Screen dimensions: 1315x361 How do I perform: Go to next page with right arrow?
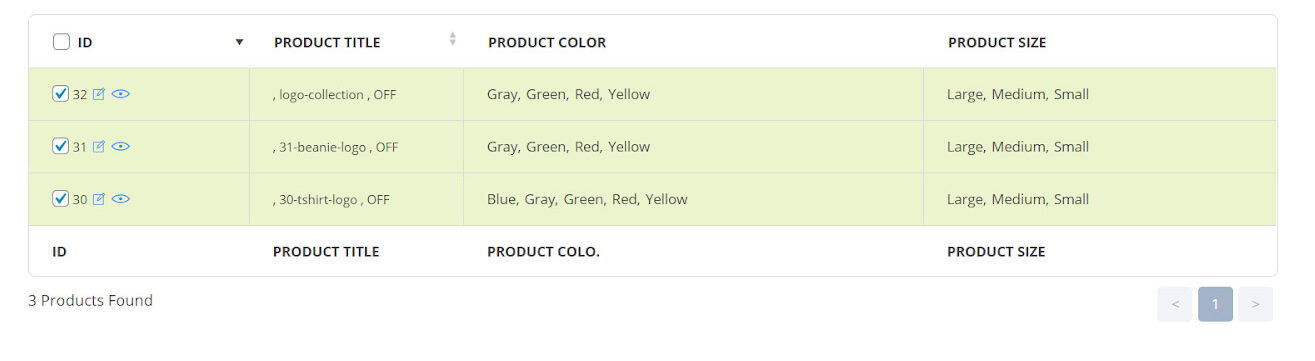pyautogui.click(x=1255, y=304)
